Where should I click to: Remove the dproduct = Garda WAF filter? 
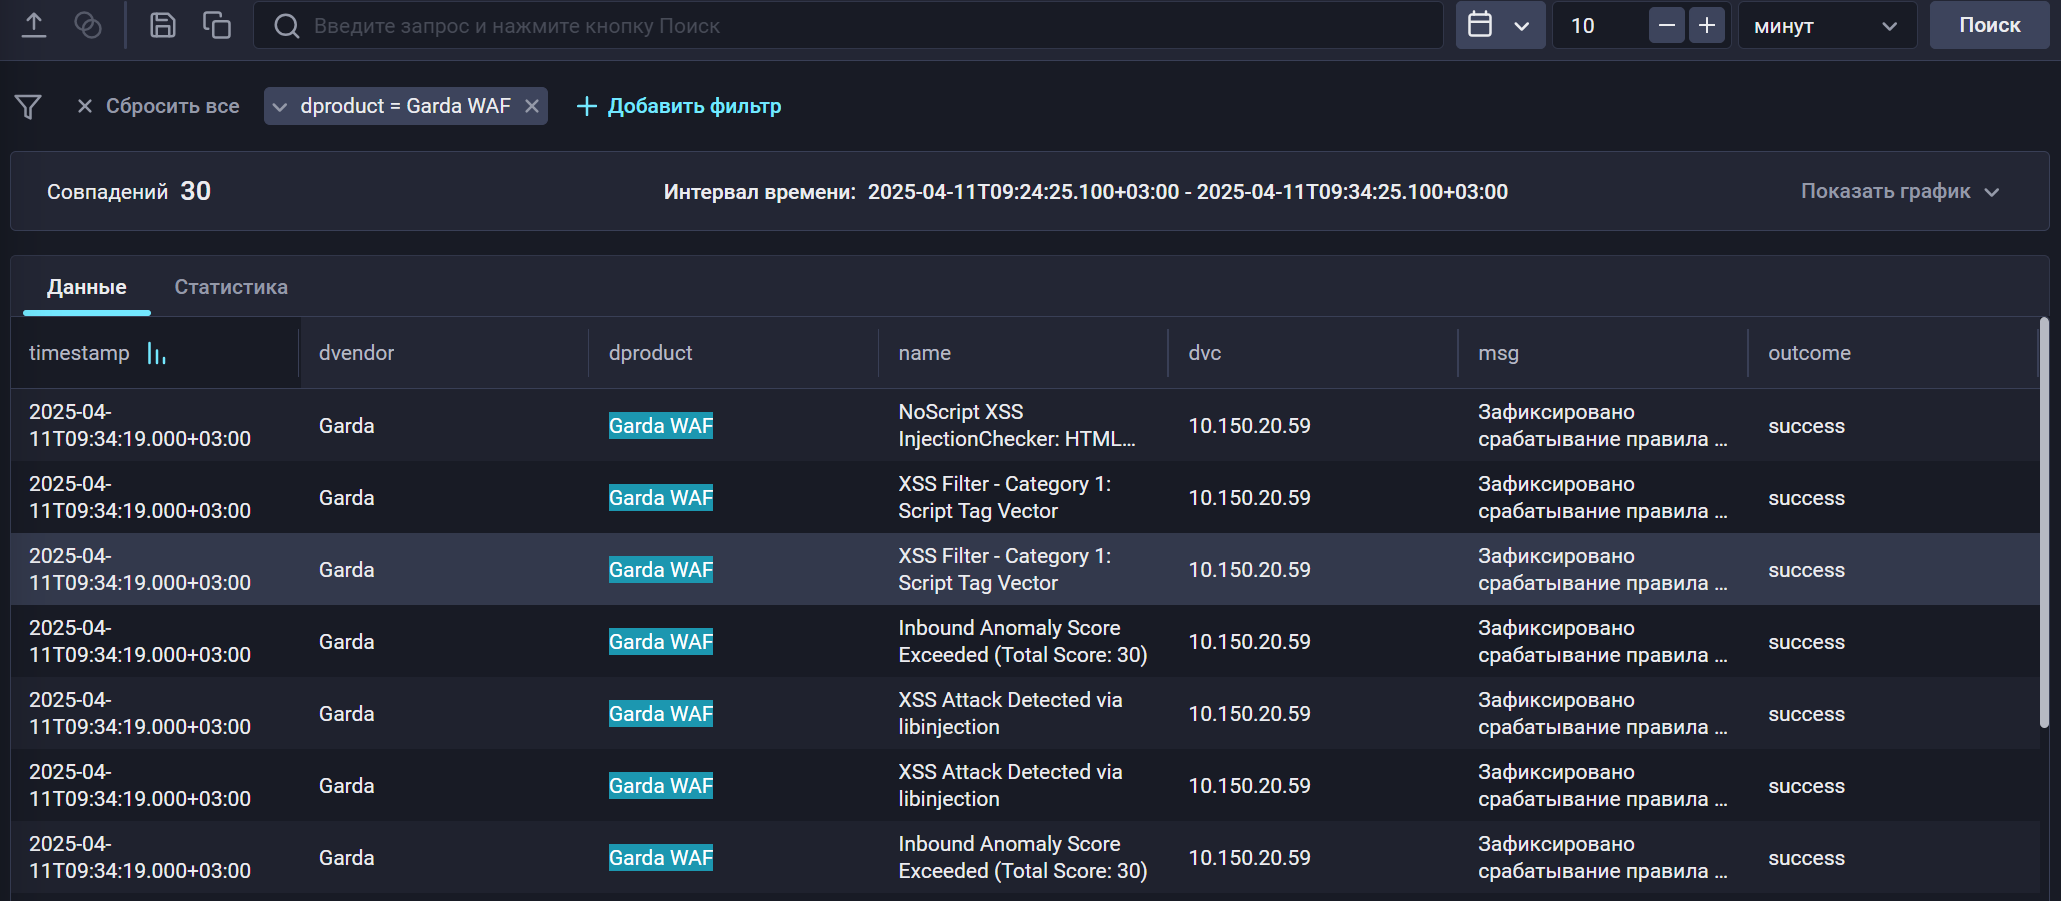[532, 106]
